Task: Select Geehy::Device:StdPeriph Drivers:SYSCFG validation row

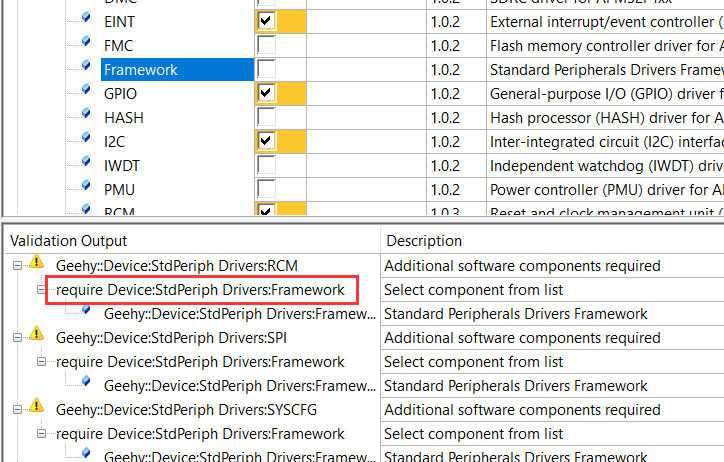Action: pyautogui.click(x=187, y=410)
